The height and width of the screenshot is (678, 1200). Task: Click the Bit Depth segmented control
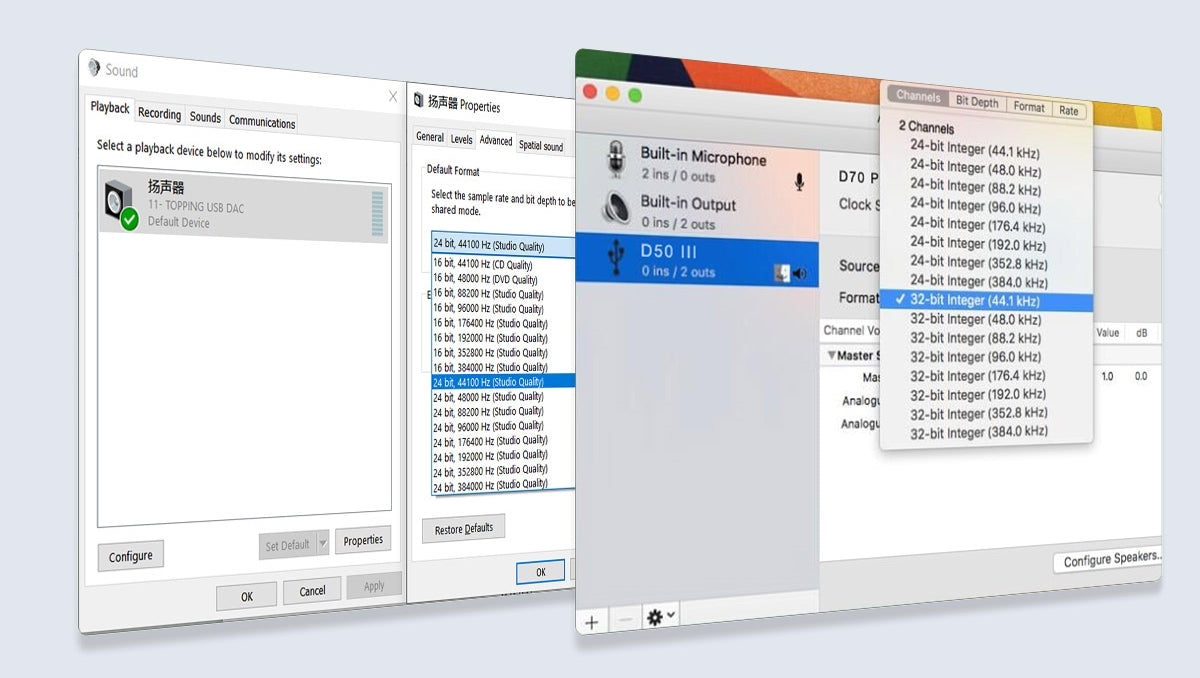click(976, 102)
